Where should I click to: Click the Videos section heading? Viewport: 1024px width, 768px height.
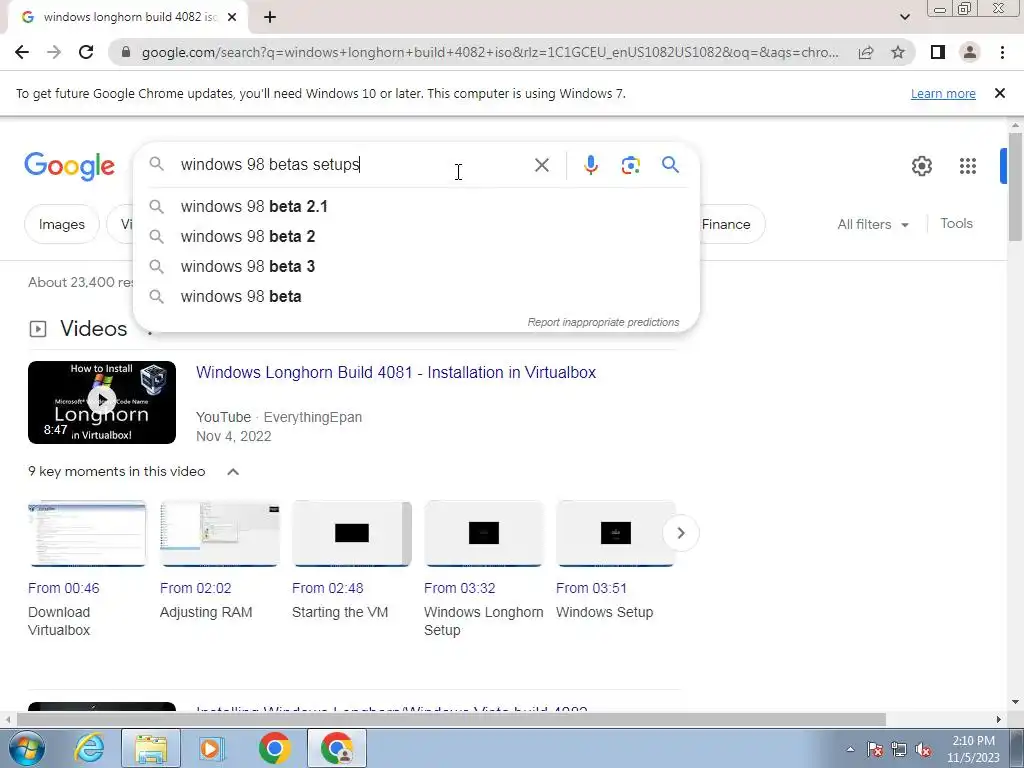93,328
